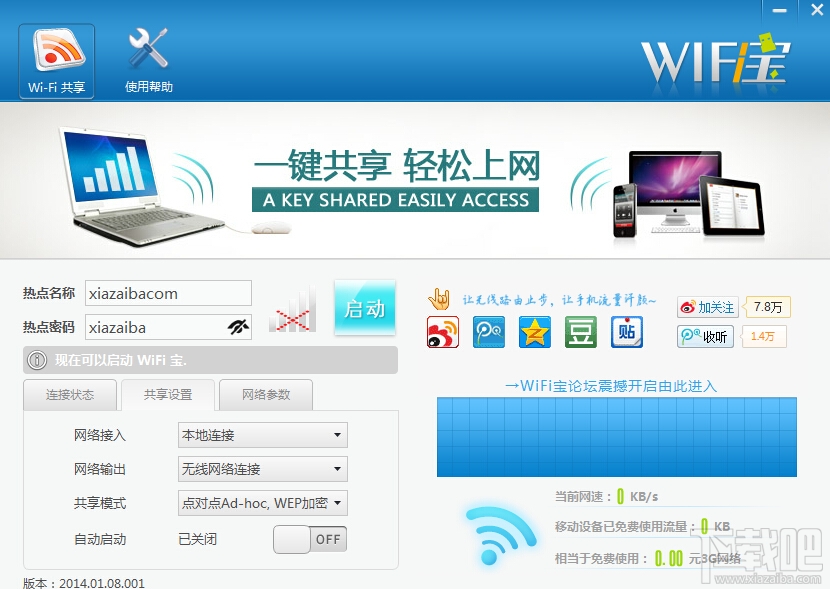Click the Tencent Weibo share icon

489,332
